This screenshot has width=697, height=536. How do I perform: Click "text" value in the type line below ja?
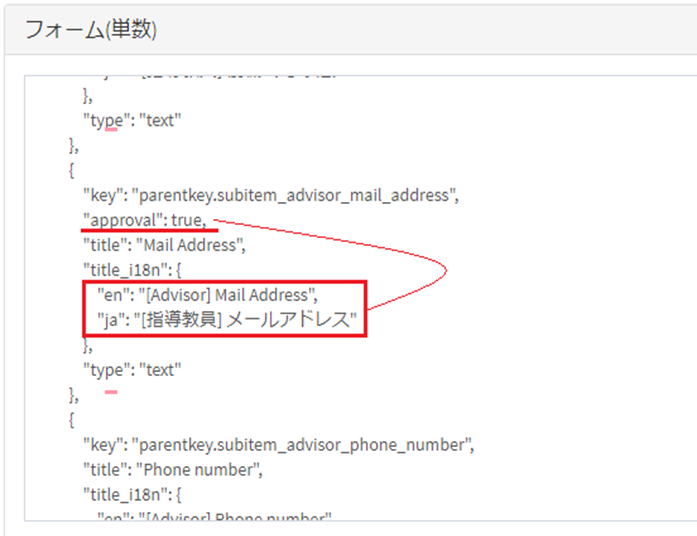pyautogui.click(x=160, y=369)
